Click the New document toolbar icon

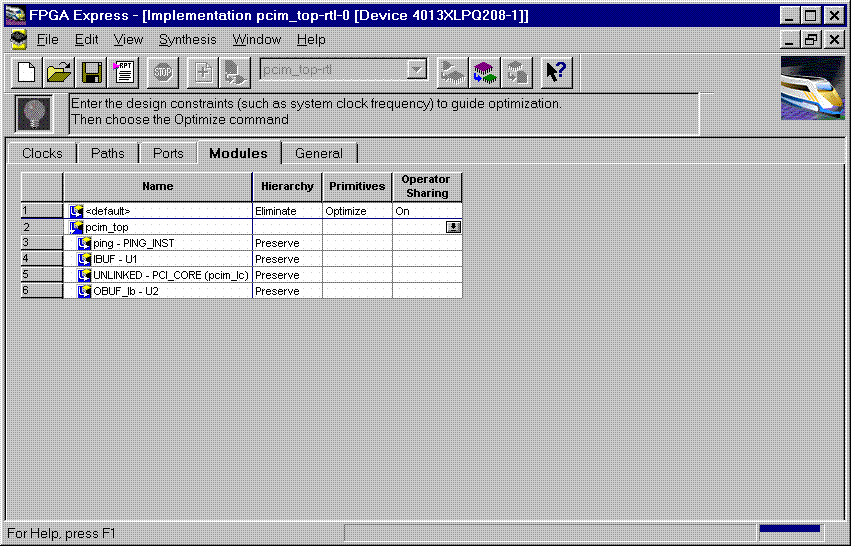[27, 72]
